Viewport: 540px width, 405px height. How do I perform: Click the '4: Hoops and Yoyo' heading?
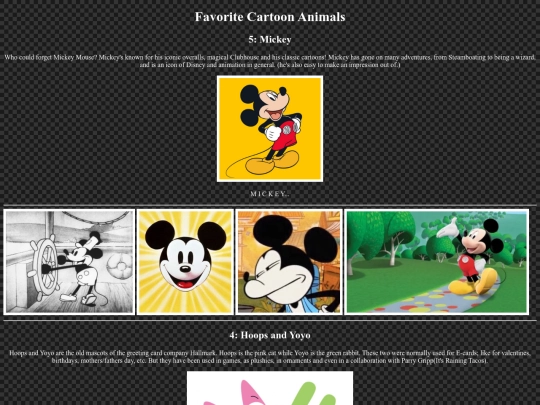270,335
